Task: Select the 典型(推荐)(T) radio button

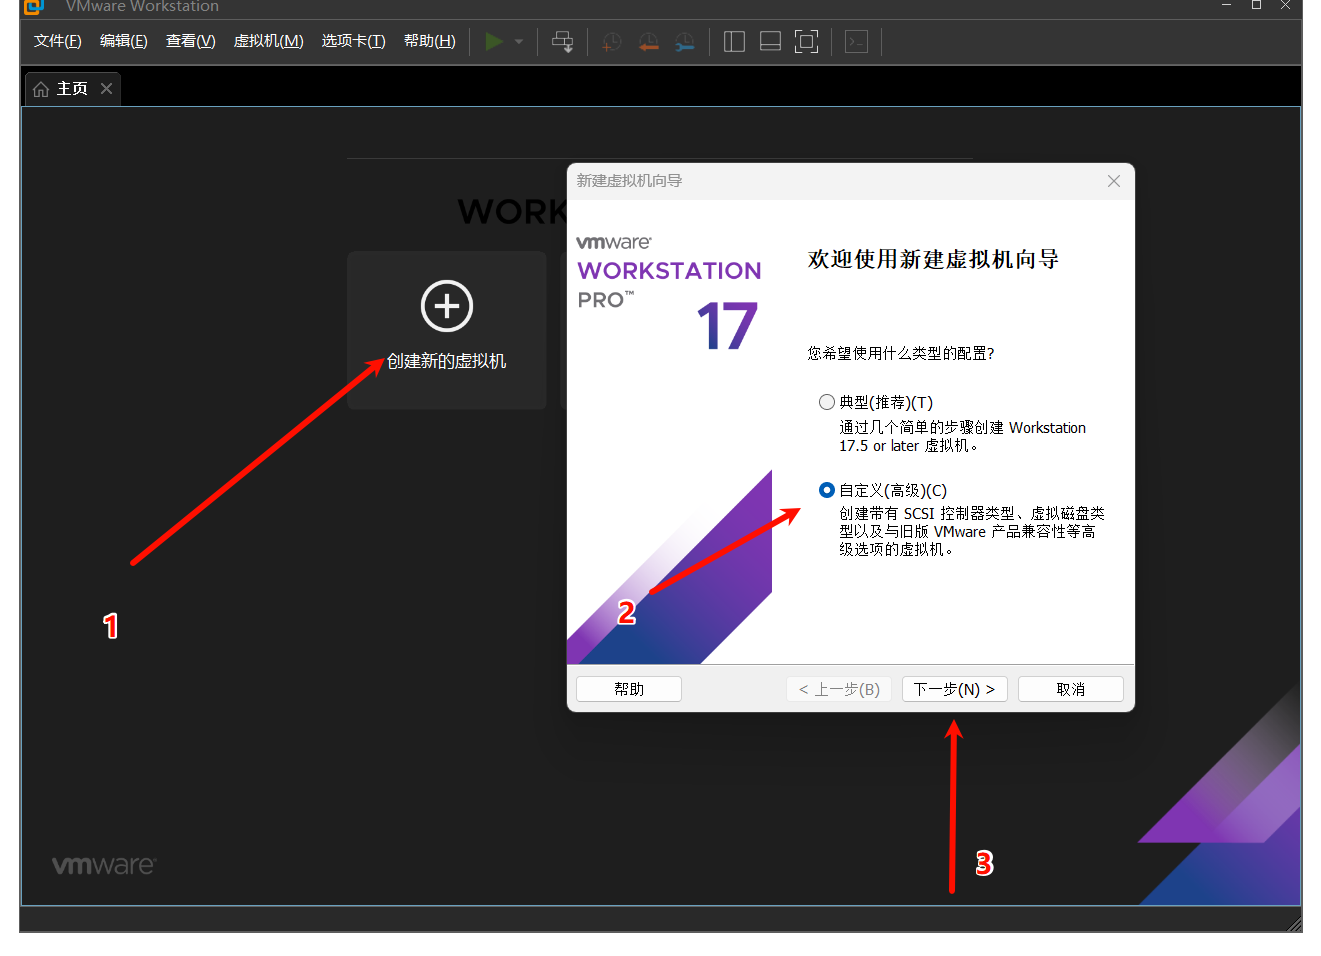Action: (x=827, y=402)
